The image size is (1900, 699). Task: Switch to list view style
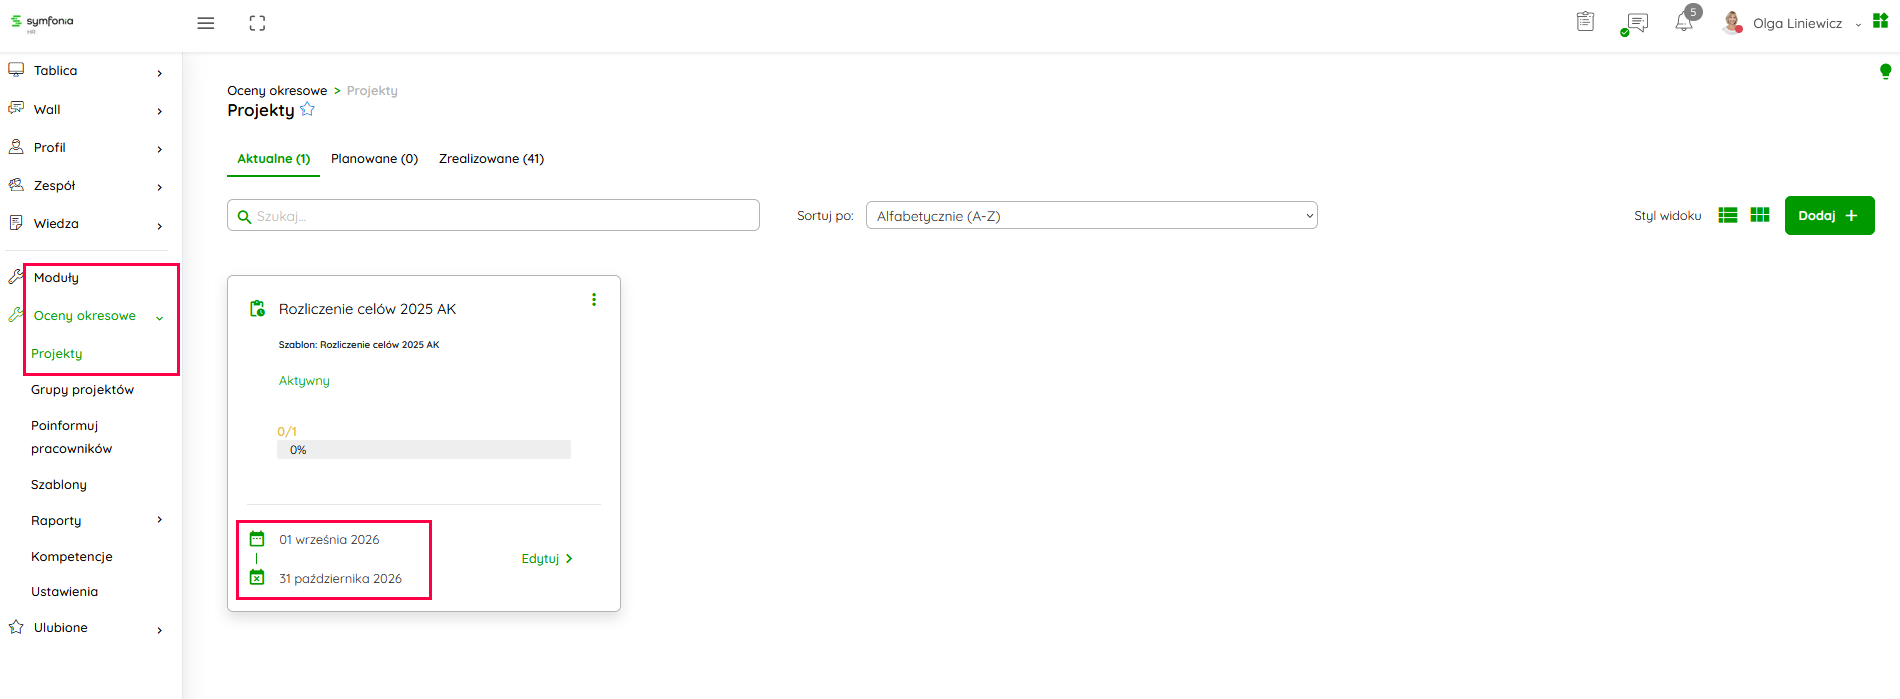[1728, 215]
